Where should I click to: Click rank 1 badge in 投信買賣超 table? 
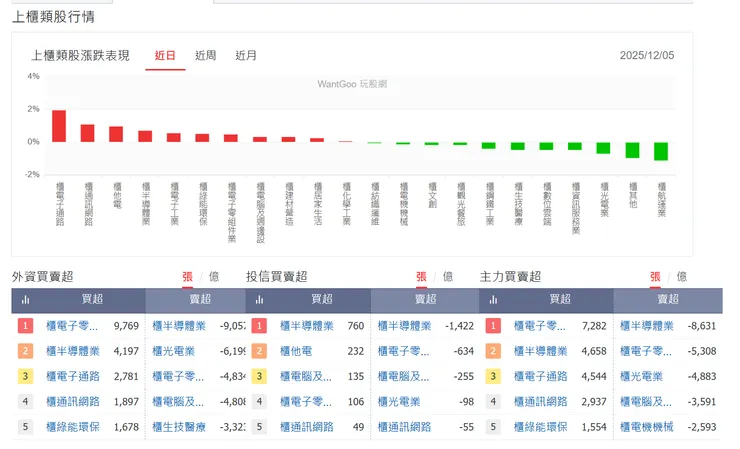(x=259, y=326)
